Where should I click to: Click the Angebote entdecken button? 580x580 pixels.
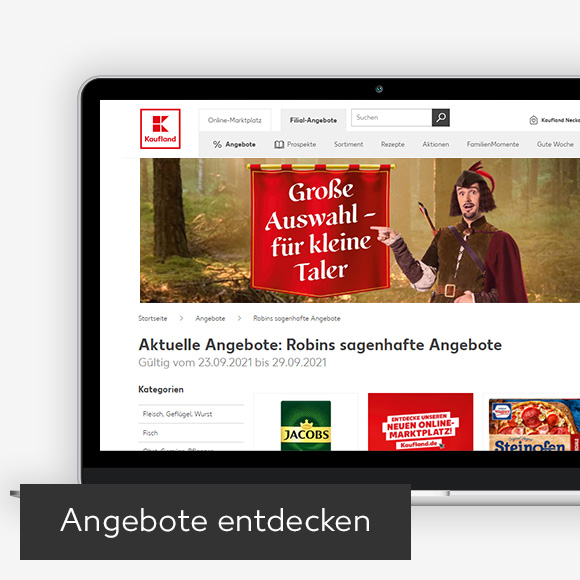(x=215, y=522)
